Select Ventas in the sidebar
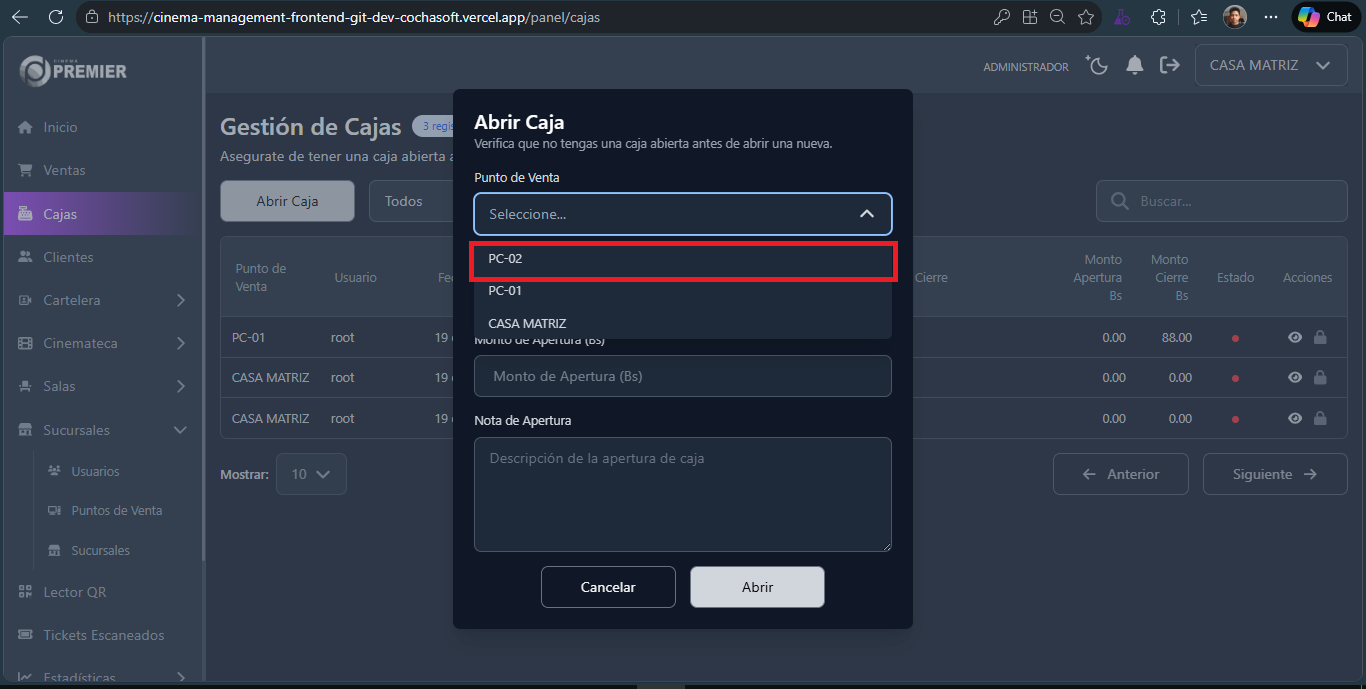1366x689 pixels. coord(70,170)
